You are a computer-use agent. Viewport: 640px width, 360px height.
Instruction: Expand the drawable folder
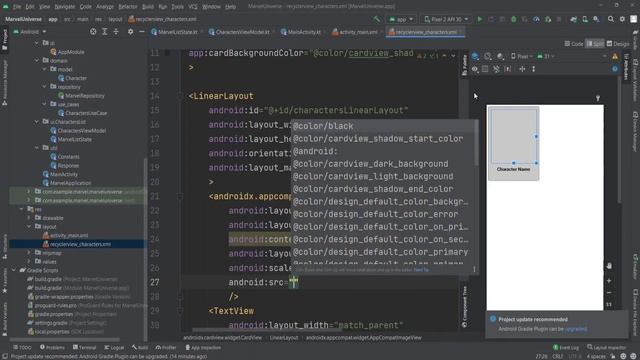click(29, 218)
